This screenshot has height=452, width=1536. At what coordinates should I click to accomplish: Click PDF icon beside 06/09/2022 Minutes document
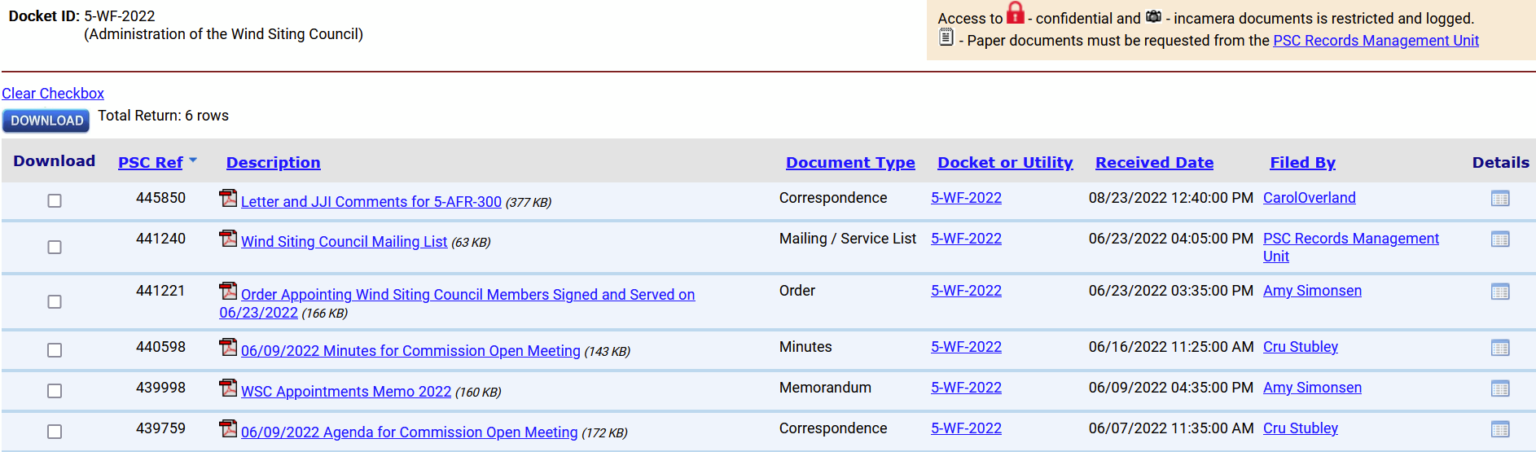pos(228,348)
